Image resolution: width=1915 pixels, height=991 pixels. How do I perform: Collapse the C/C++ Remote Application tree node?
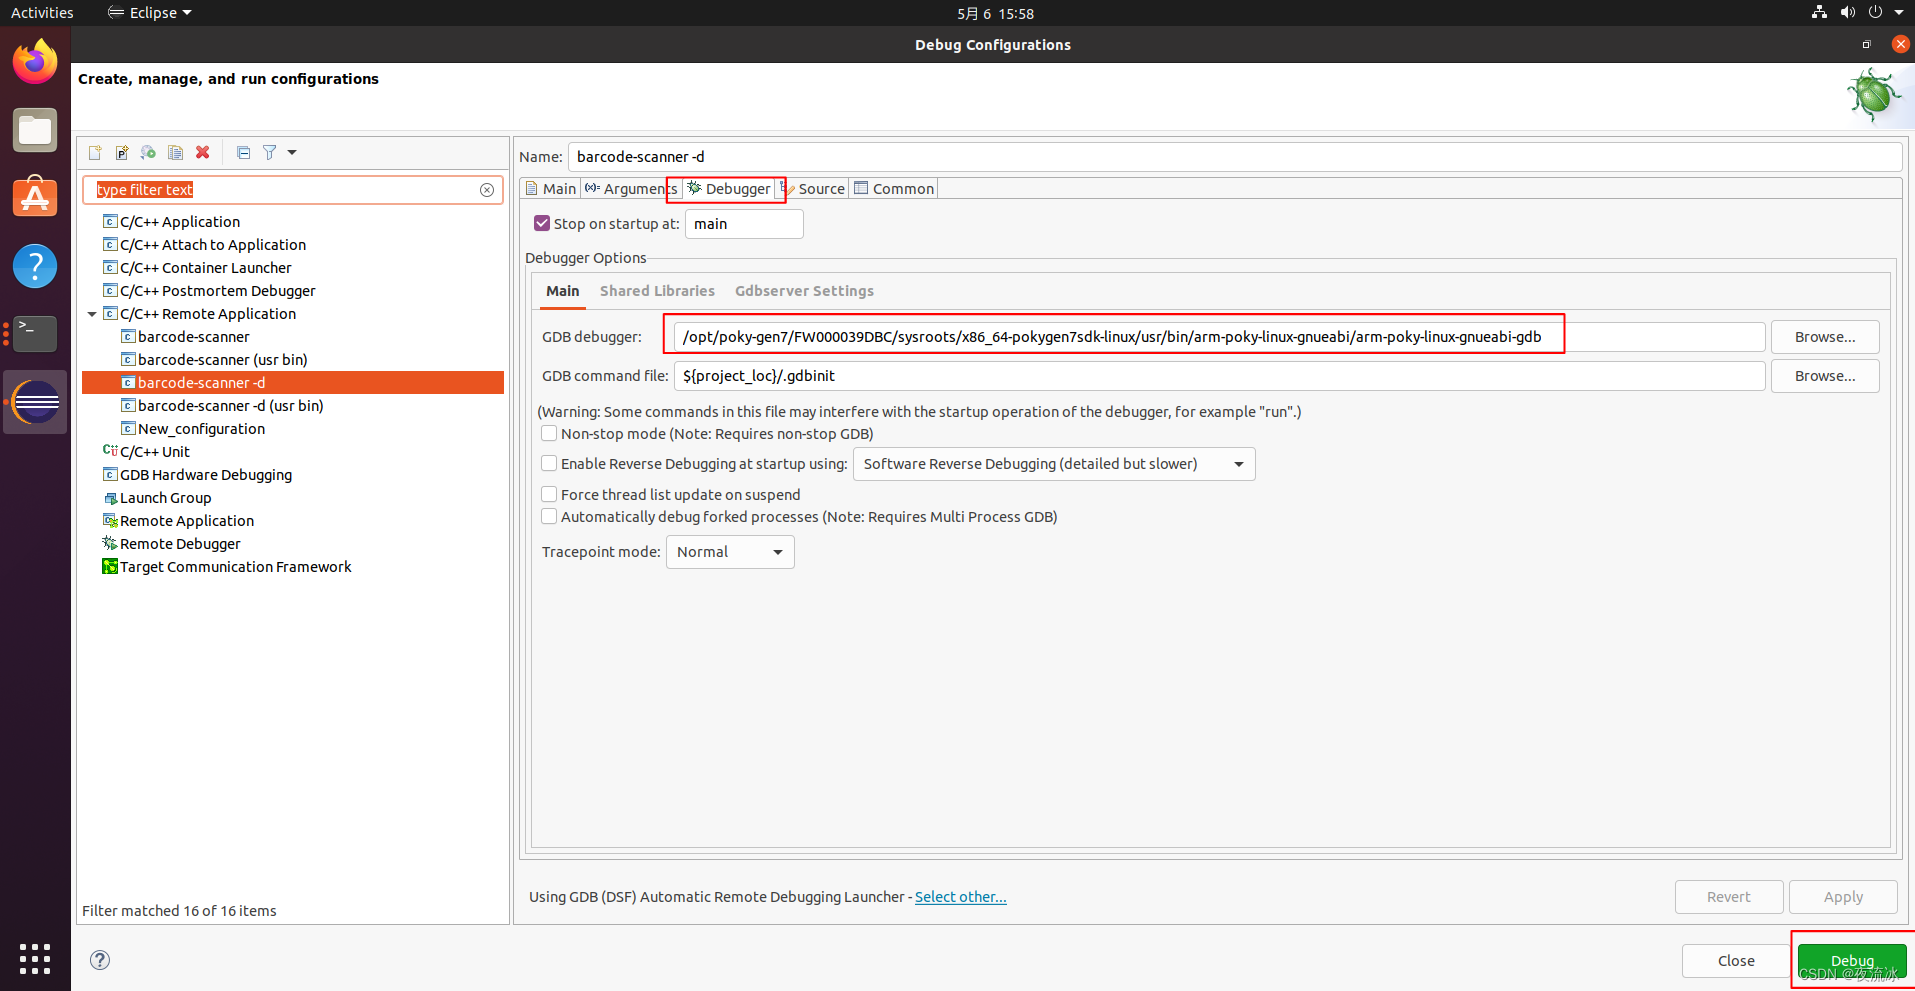[x=91, y=313]
